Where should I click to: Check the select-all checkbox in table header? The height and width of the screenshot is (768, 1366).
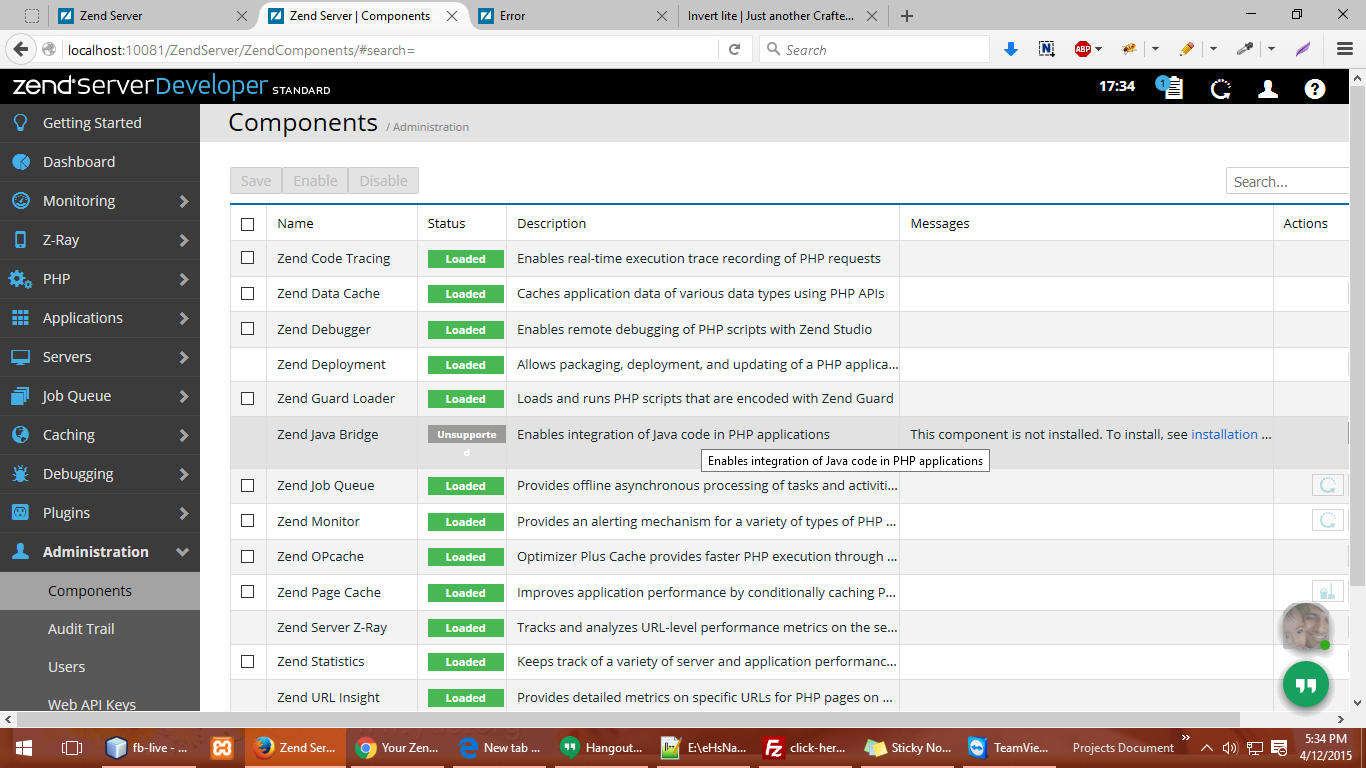coord(248,224)
